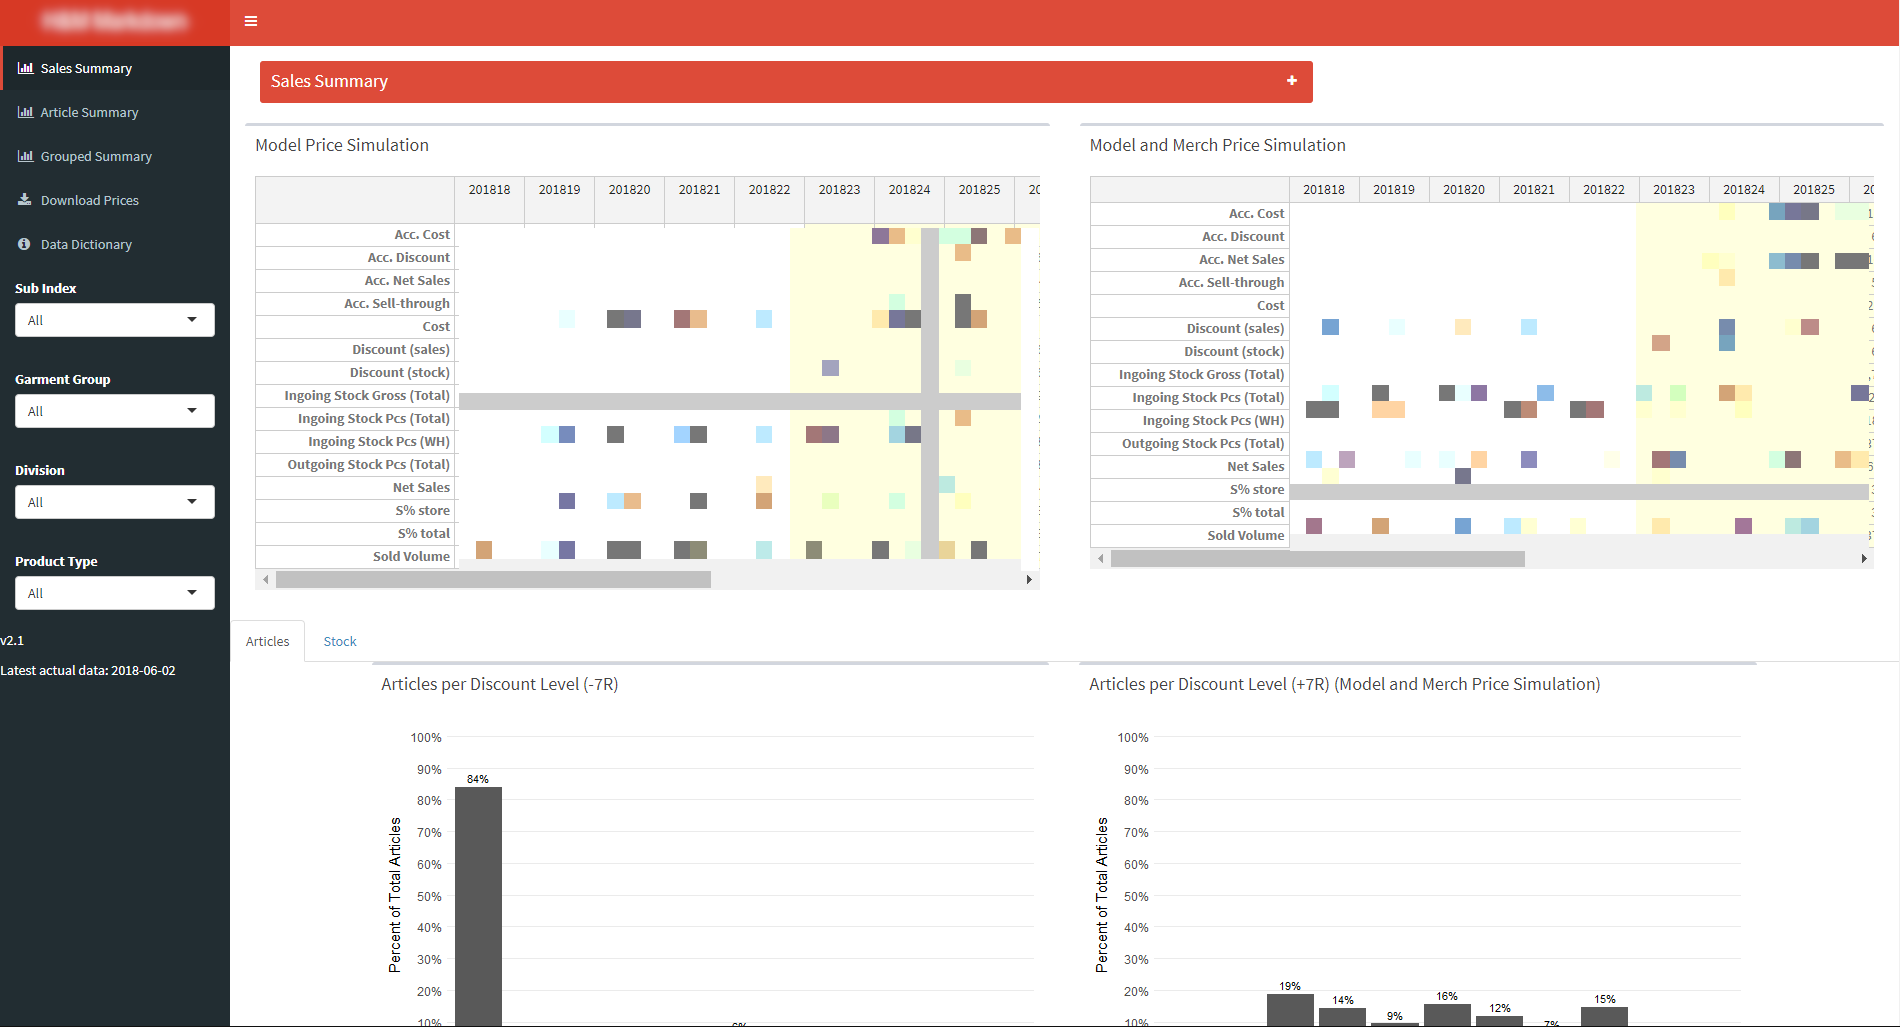Click the Article Summary chart icon

(x=25, y=112)
